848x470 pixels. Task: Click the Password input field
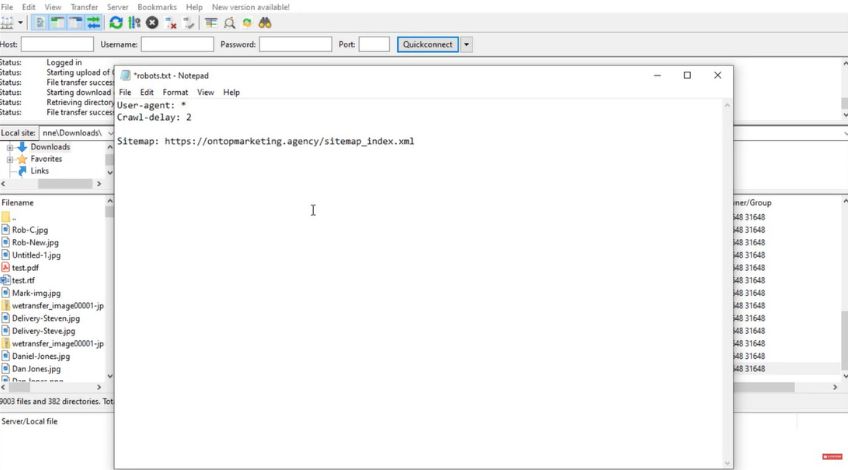click(x=295, y=44)
